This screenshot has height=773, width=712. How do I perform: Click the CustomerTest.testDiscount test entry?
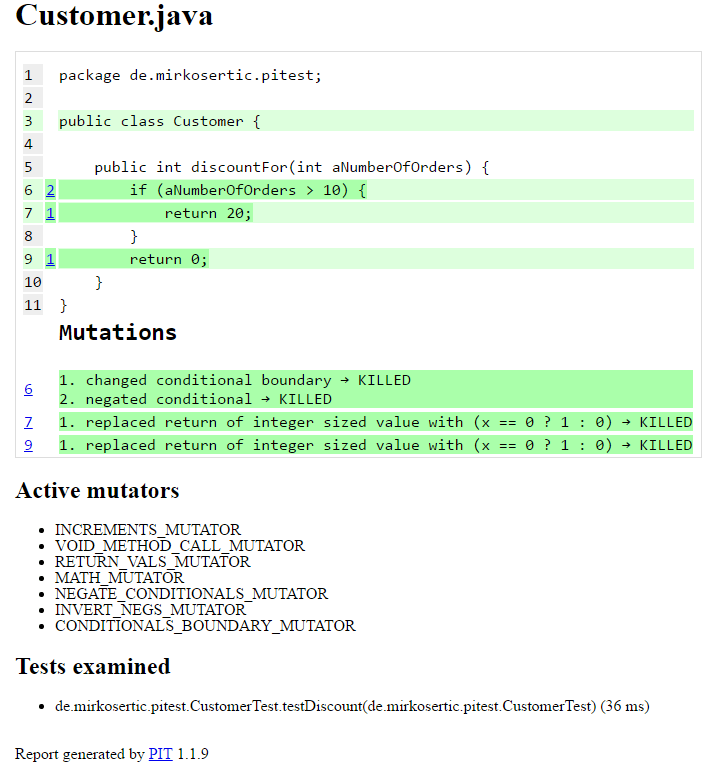coord(352,706)
